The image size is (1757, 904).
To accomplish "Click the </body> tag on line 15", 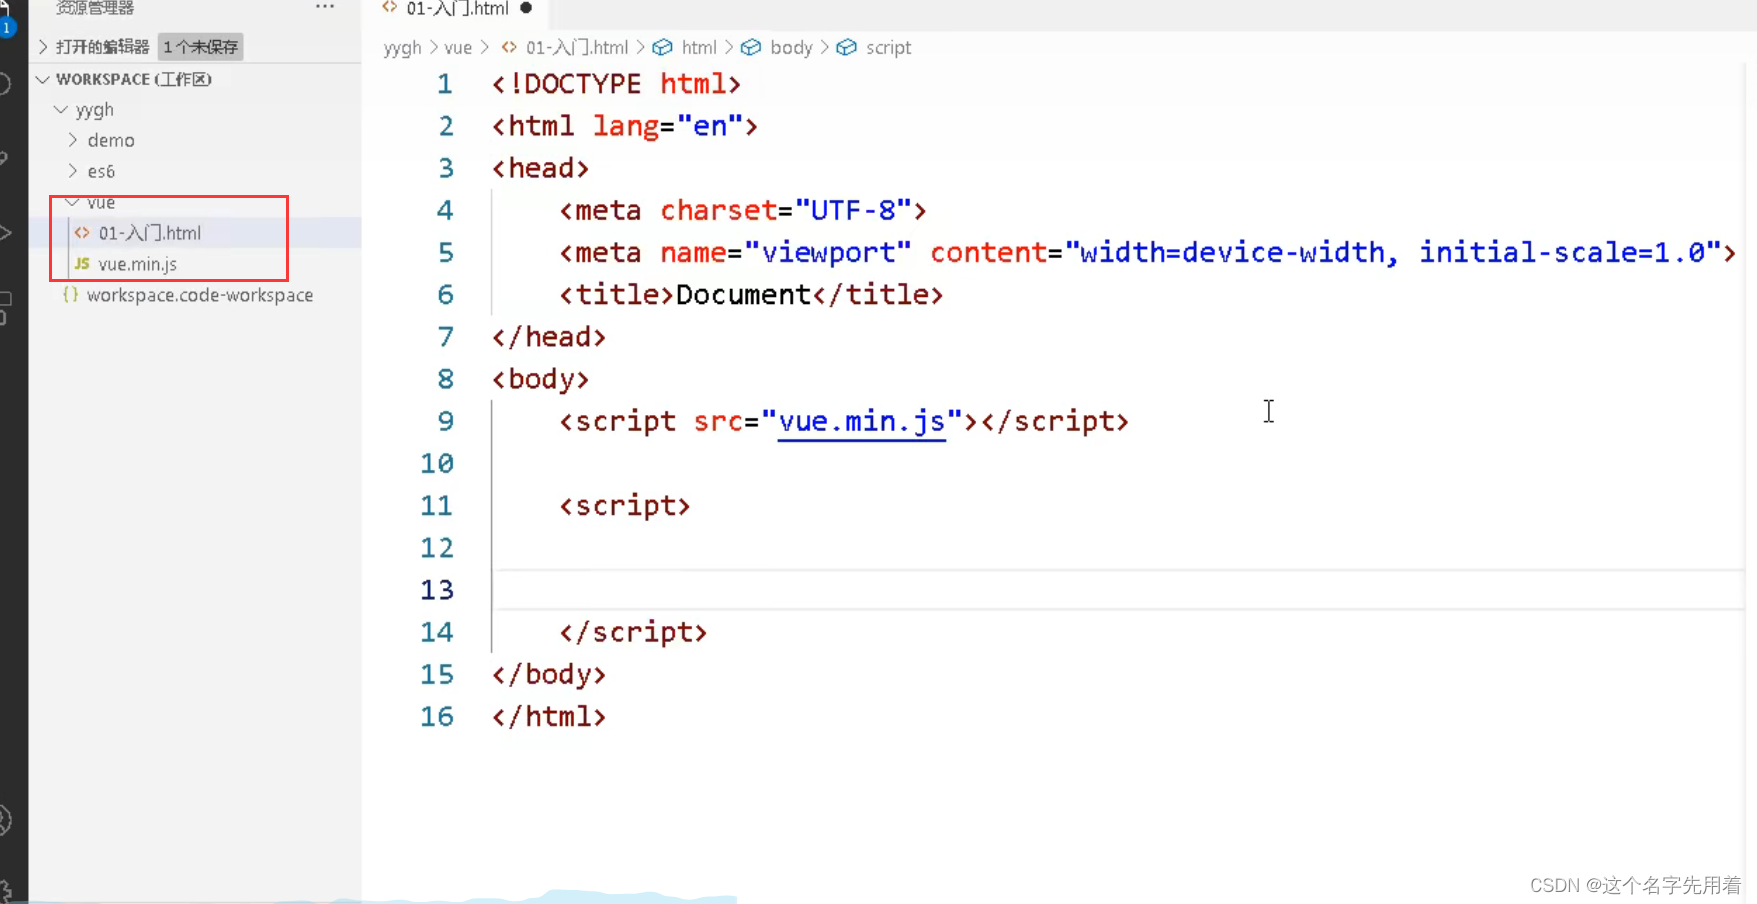I will [549, 675].
